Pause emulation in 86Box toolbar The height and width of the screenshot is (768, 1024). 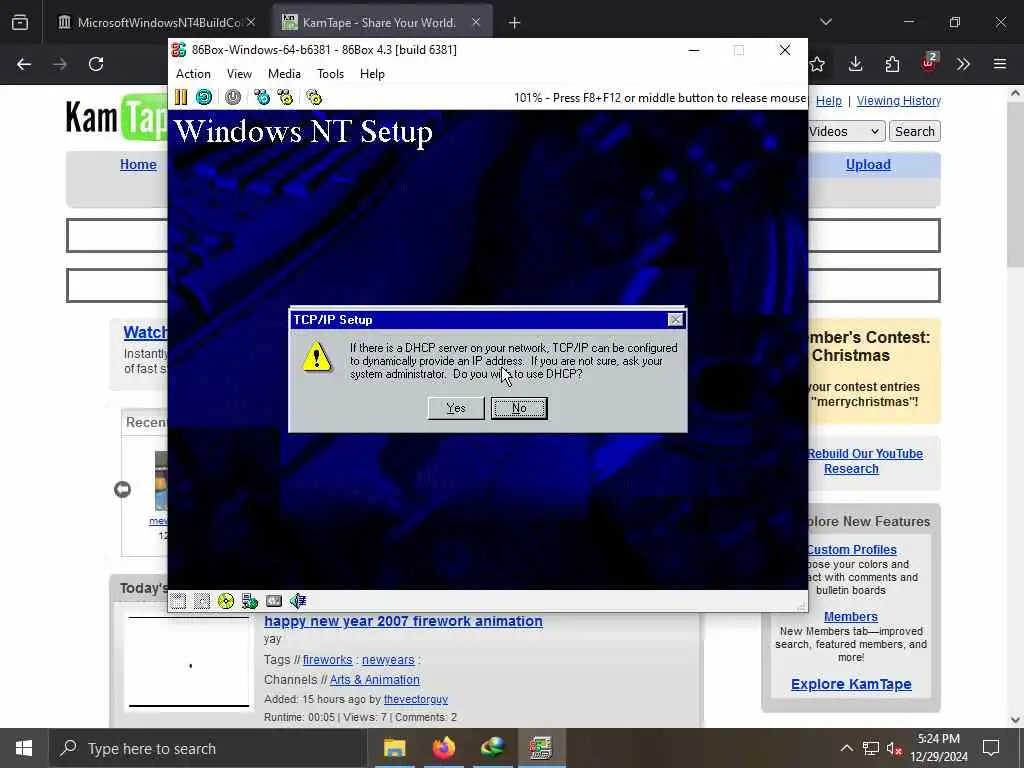click(x=181, y=97)
